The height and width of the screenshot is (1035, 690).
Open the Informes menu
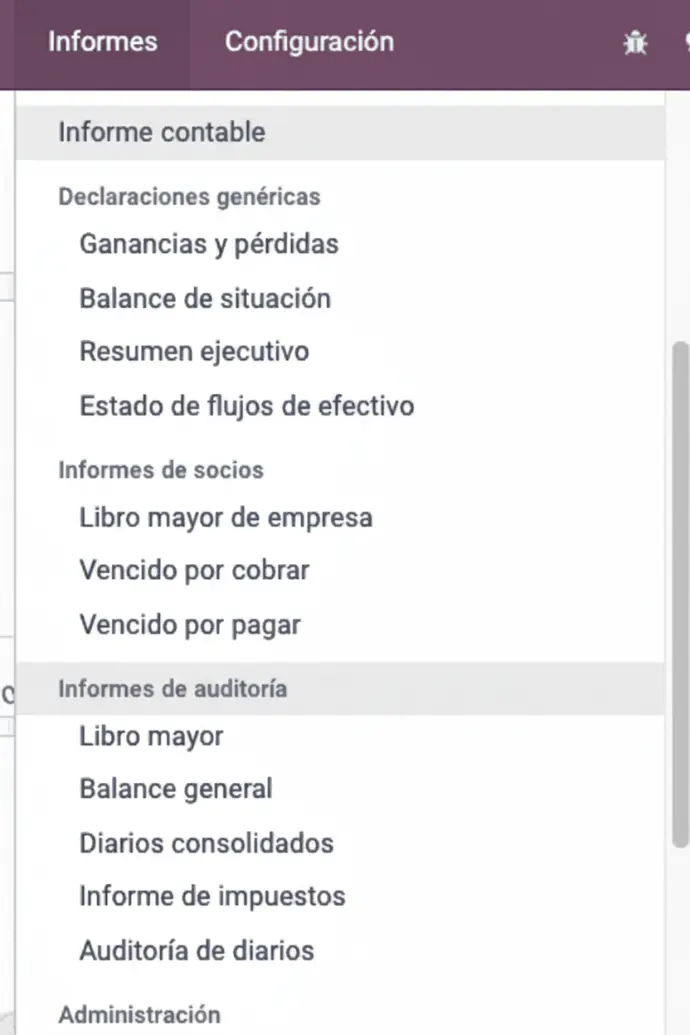103,42
